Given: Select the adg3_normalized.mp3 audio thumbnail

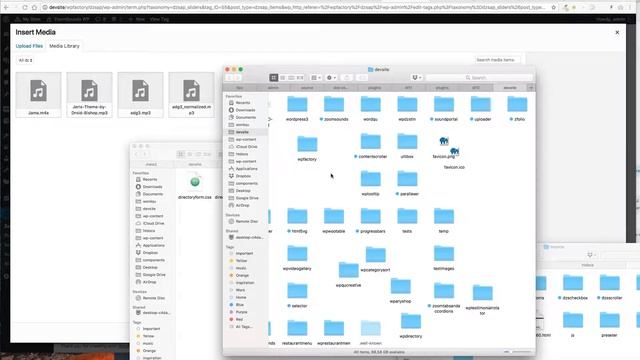Looking at the screenshot, I should coord(191,95).
